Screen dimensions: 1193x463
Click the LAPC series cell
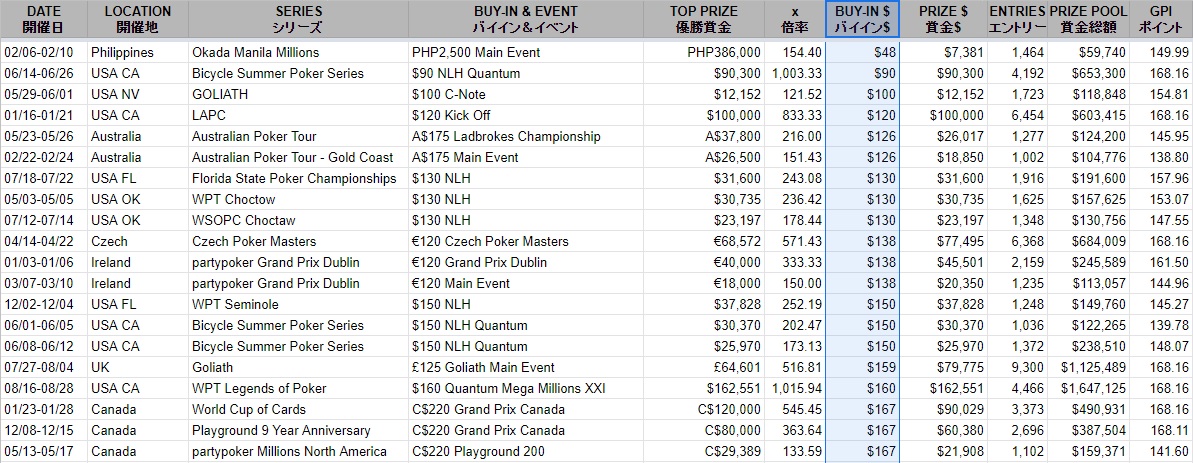(298, 116)
